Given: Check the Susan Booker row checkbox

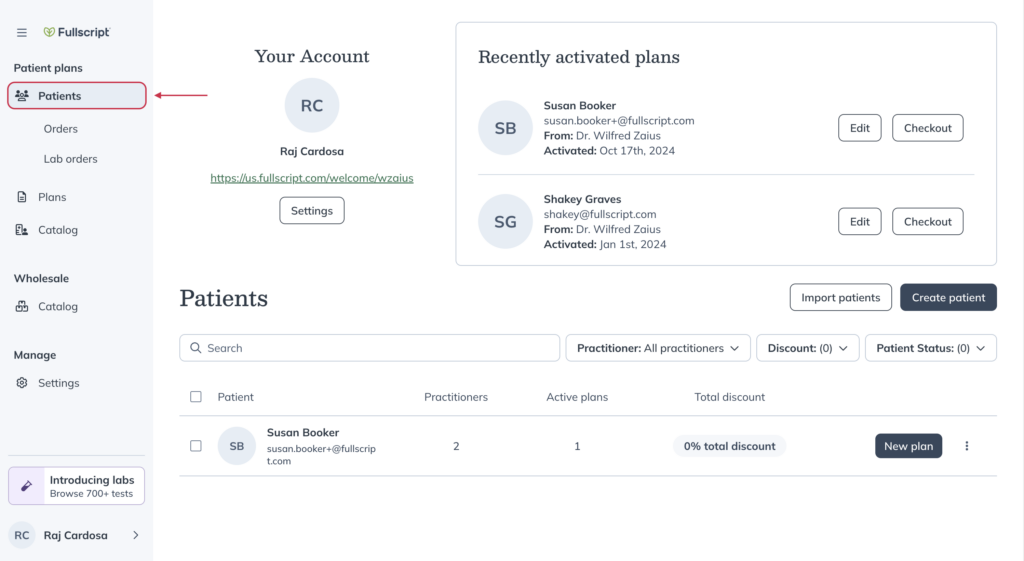Looking at the screenshot, I should coord(196,446).
